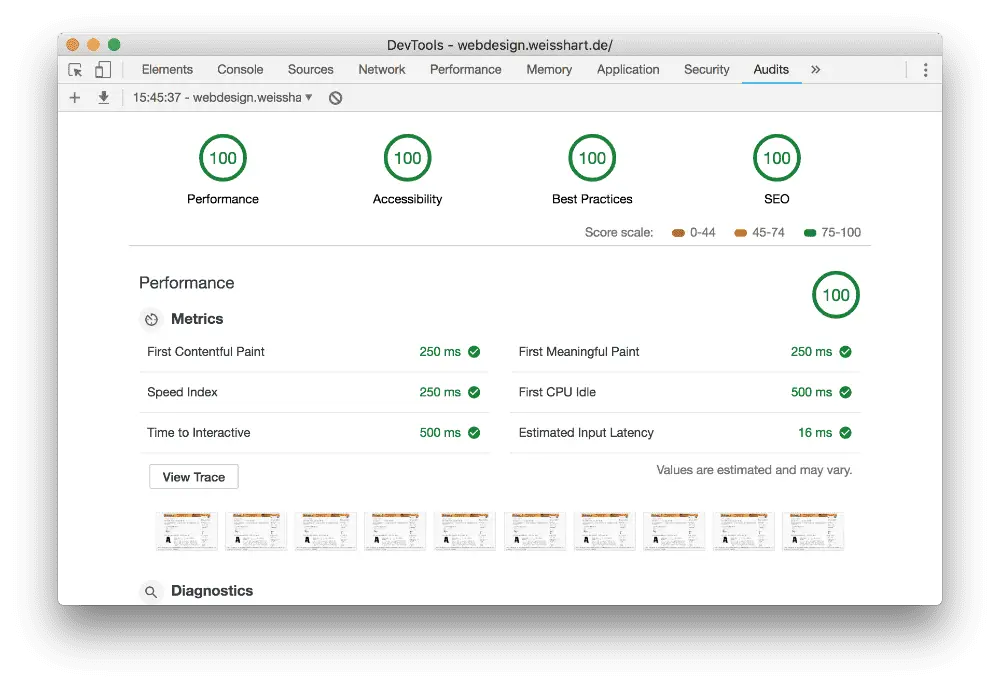Open the audit report selector dropdown

[x=223, y=98]
